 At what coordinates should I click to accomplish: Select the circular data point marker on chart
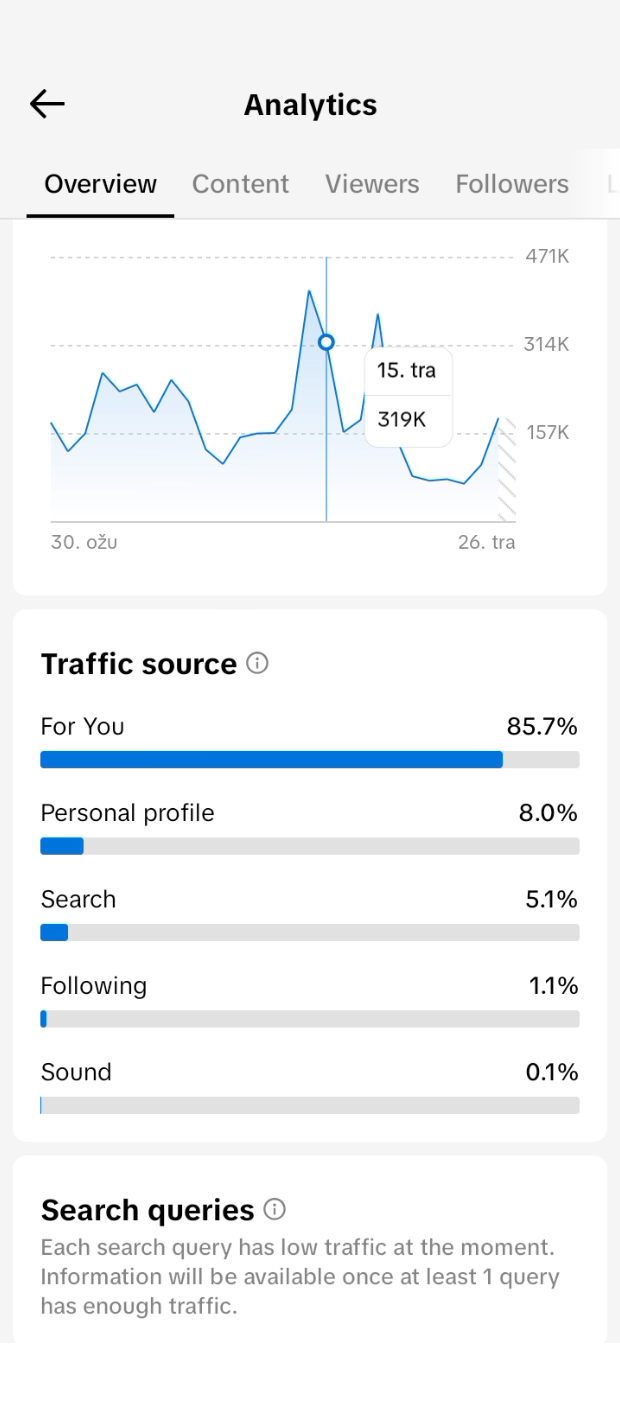pyautogui.click(x=326, y=342)
